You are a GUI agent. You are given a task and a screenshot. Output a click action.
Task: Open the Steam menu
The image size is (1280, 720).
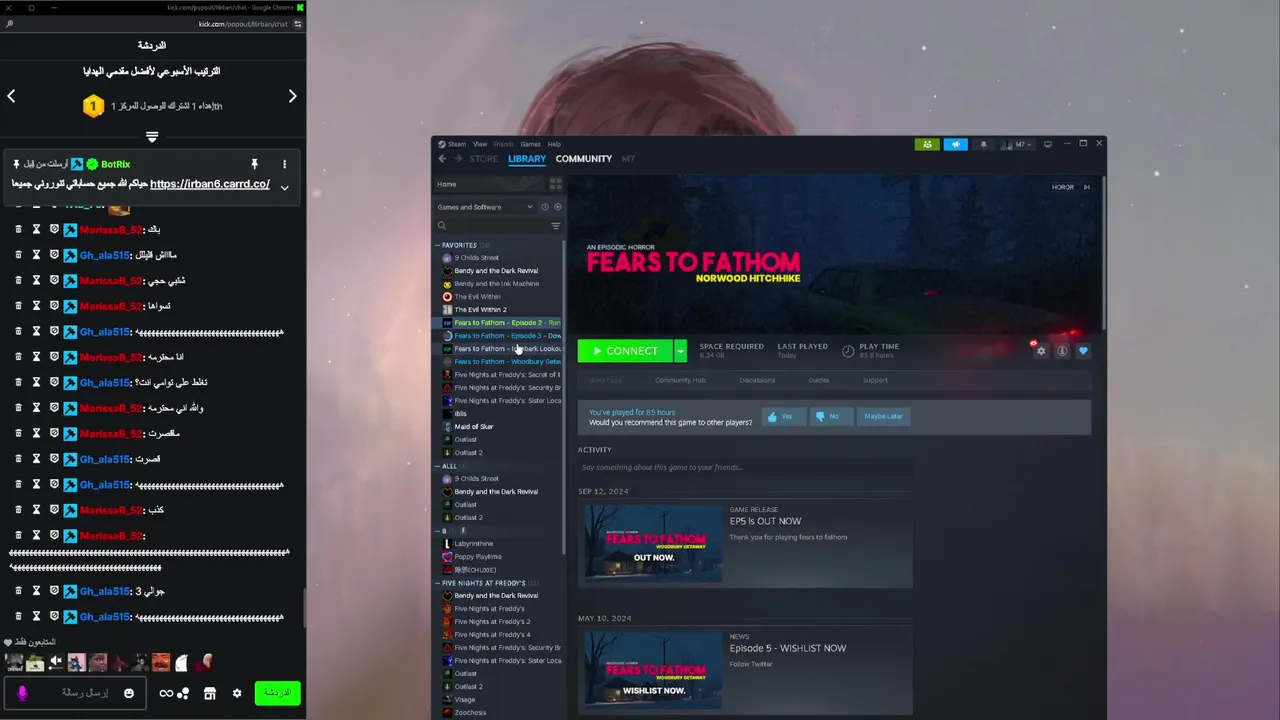453,144
